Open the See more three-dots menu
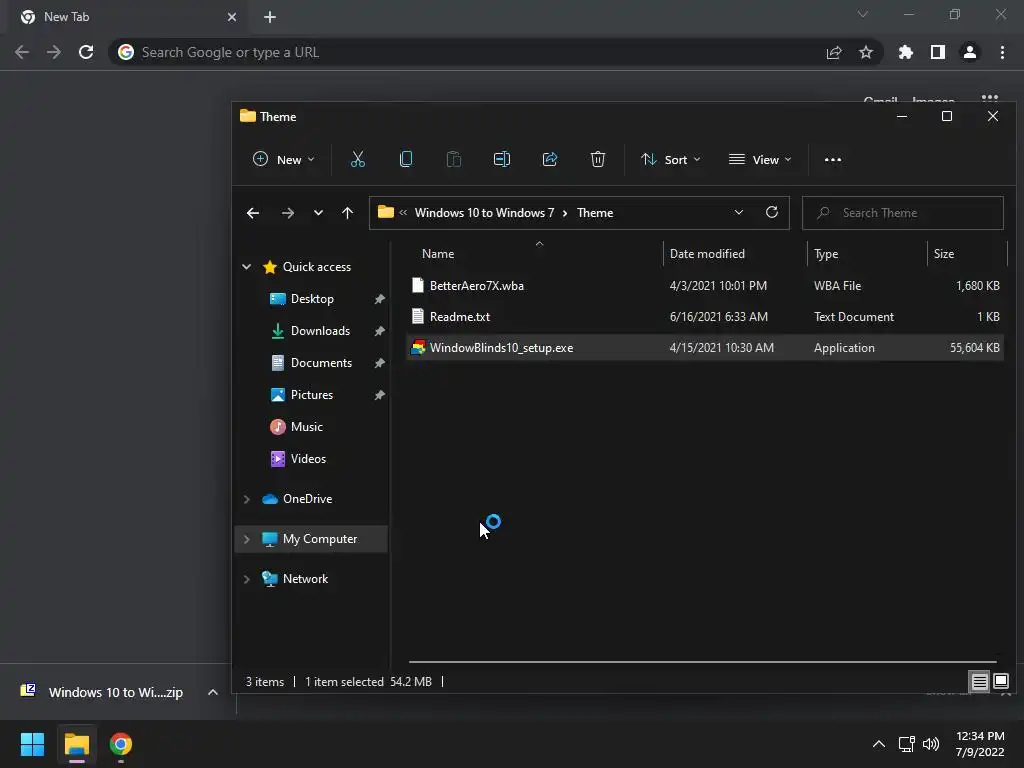The width and height of the screenshot is (1024, 768). tap(833, 159)
